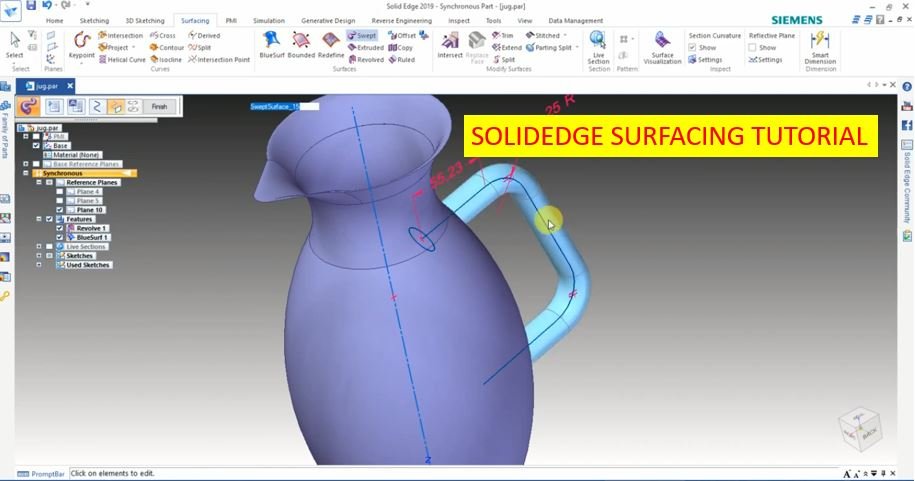Enable Live Section view
The image size is (915, 481).
tap(598, 46)
